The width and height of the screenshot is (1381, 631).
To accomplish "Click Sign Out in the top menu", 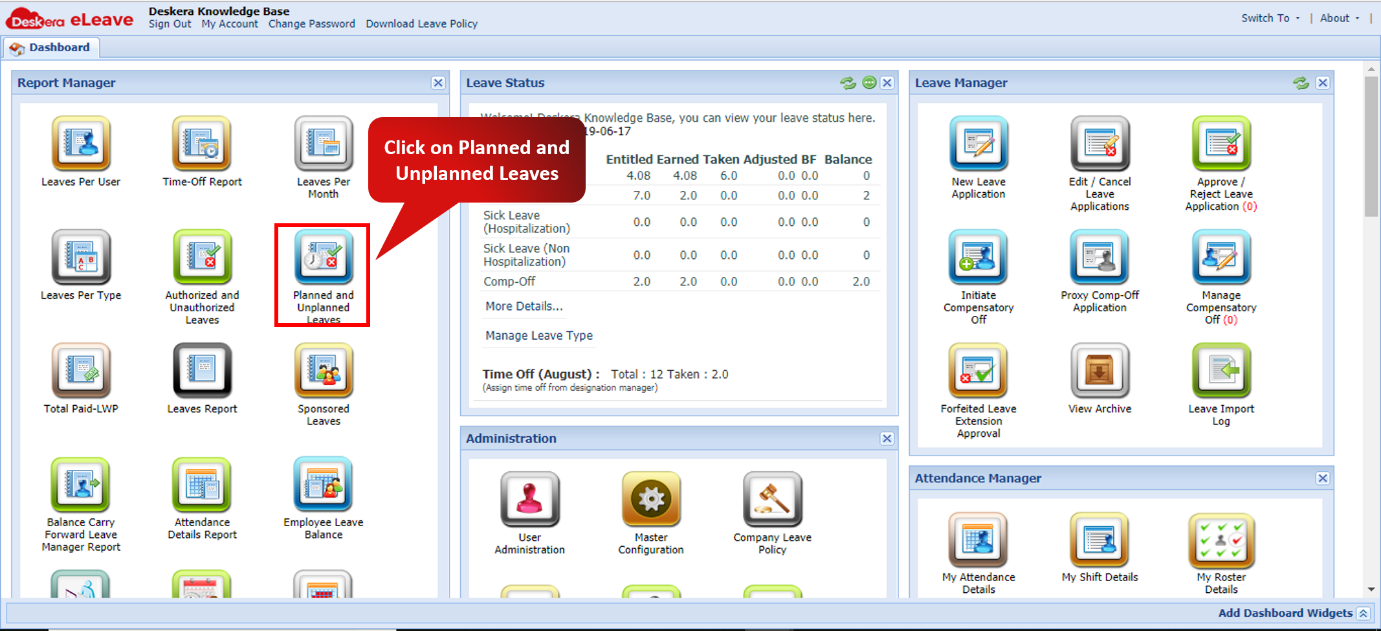I will pyautogui.click(x=169, y=24).
